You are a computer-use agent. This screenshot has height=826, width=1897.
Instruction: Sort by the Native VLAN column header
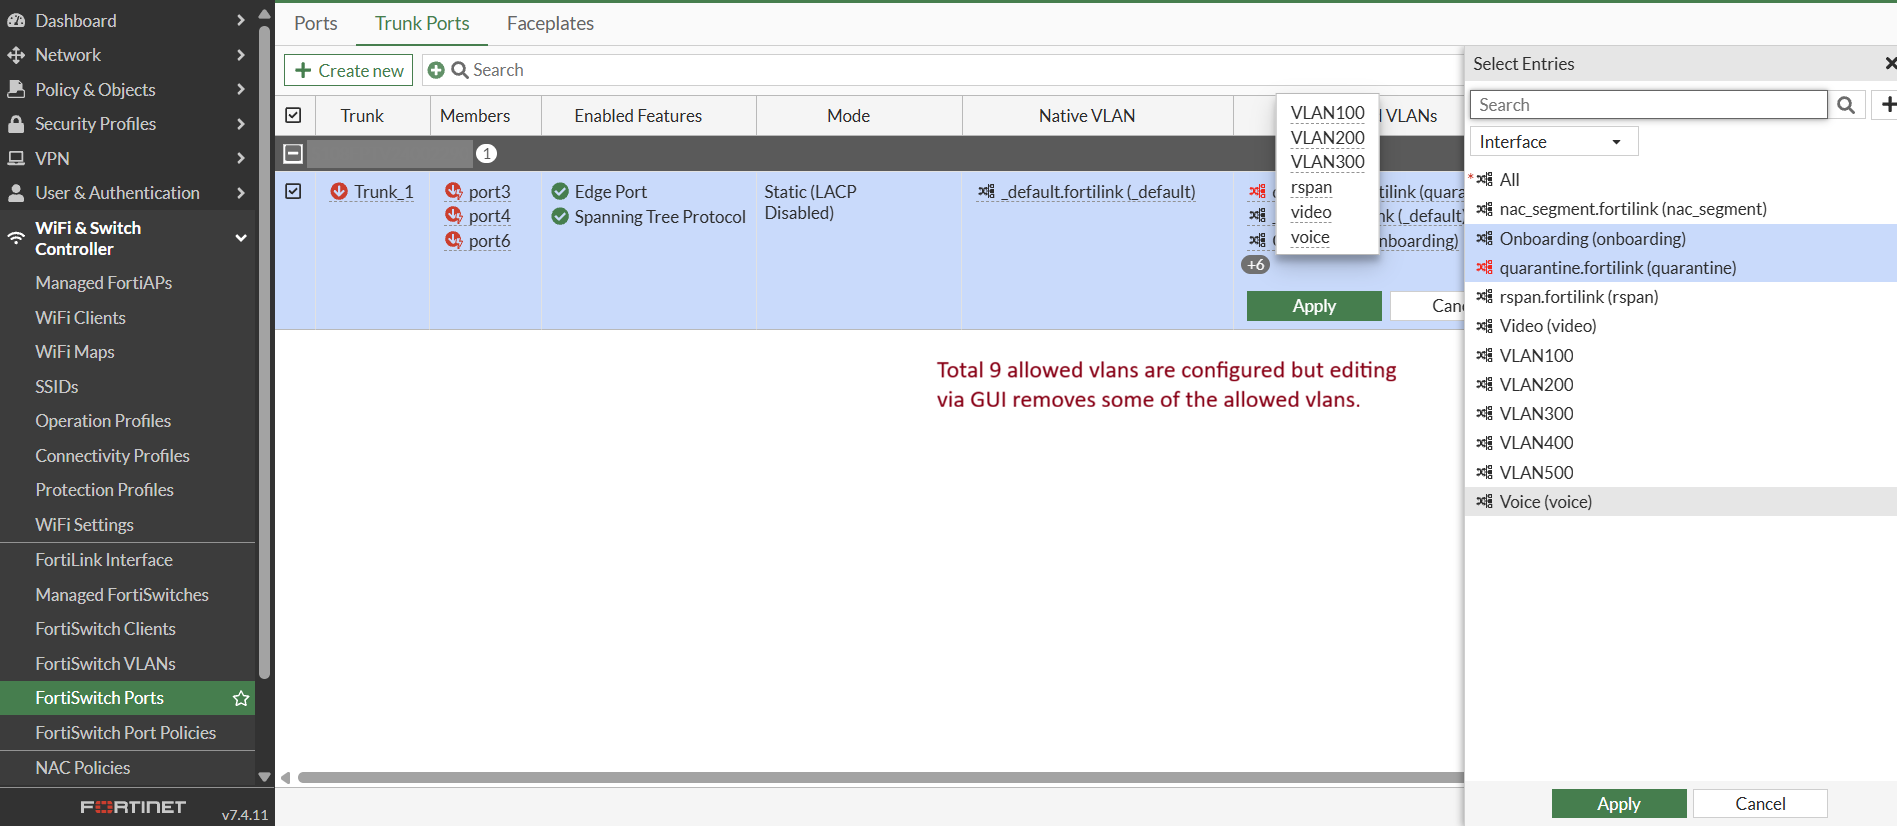click(1086, 116)
